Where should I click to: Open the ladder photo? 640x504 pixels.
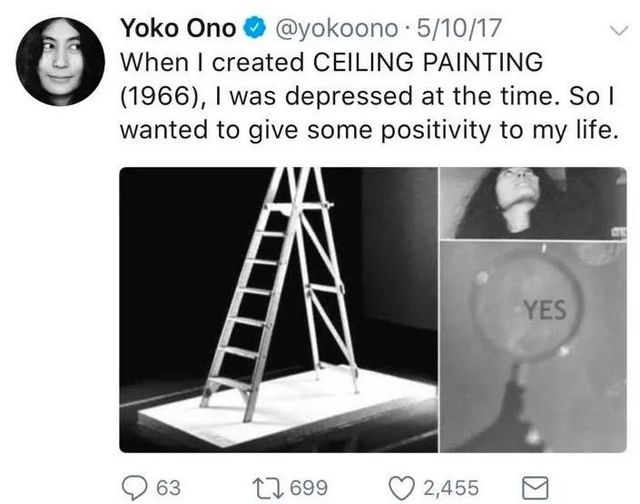coord(279,309)
